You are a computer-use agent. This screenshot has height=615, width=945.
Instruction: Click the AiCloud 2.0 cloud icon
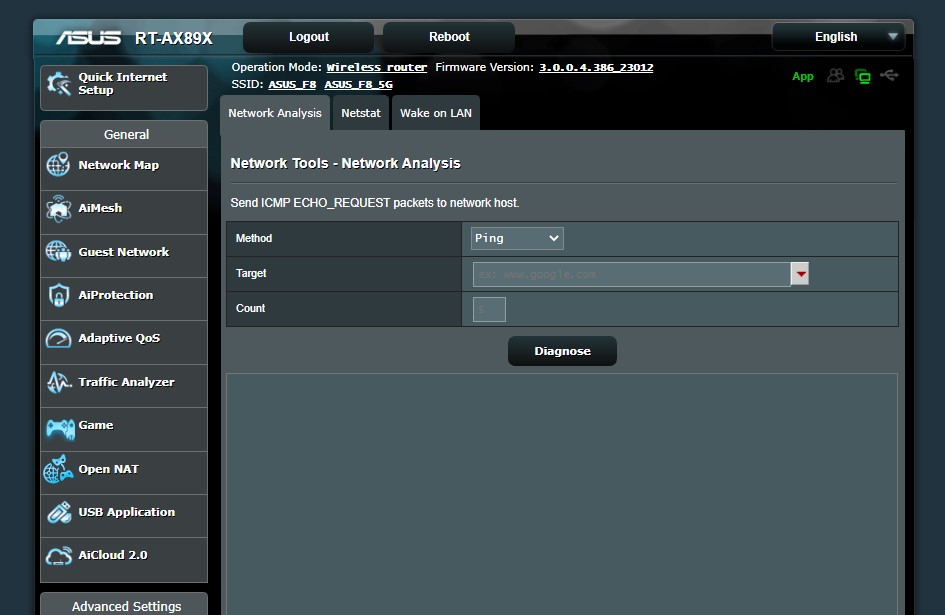click(59, 556)
